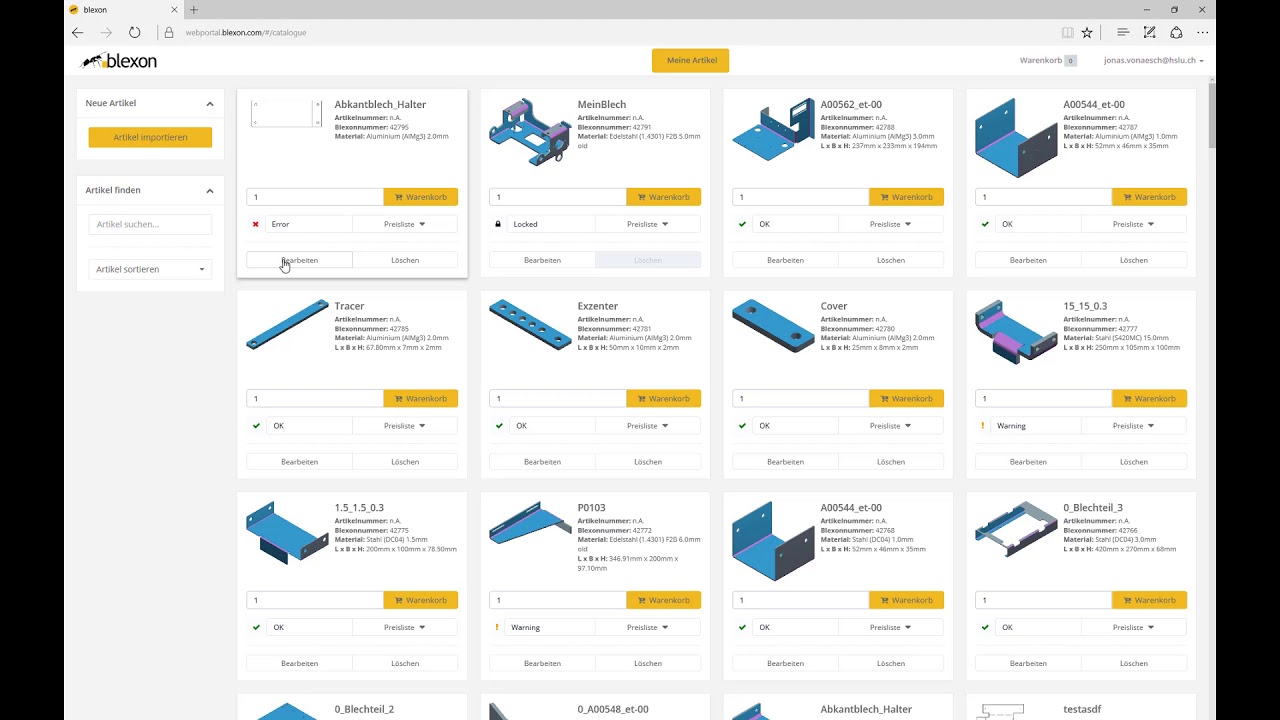
Task: Click Bearbeiten for Abkantblech_Halter
Action: 299,260
